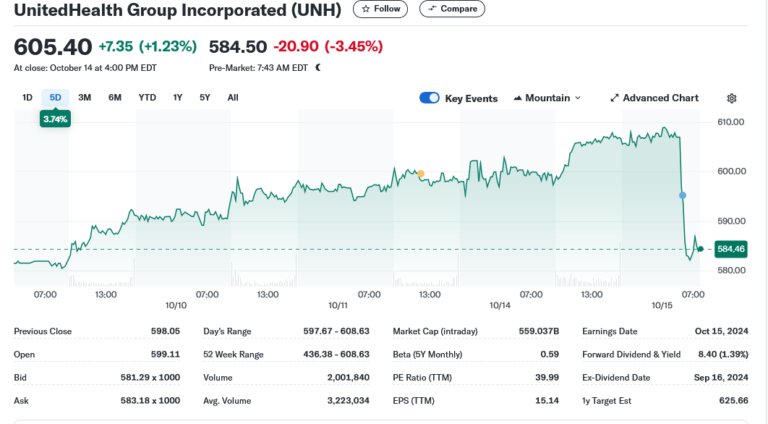Click the Day's Range label
The width and height of the screenshot is (768, 424).
click(x=227, y=331)
